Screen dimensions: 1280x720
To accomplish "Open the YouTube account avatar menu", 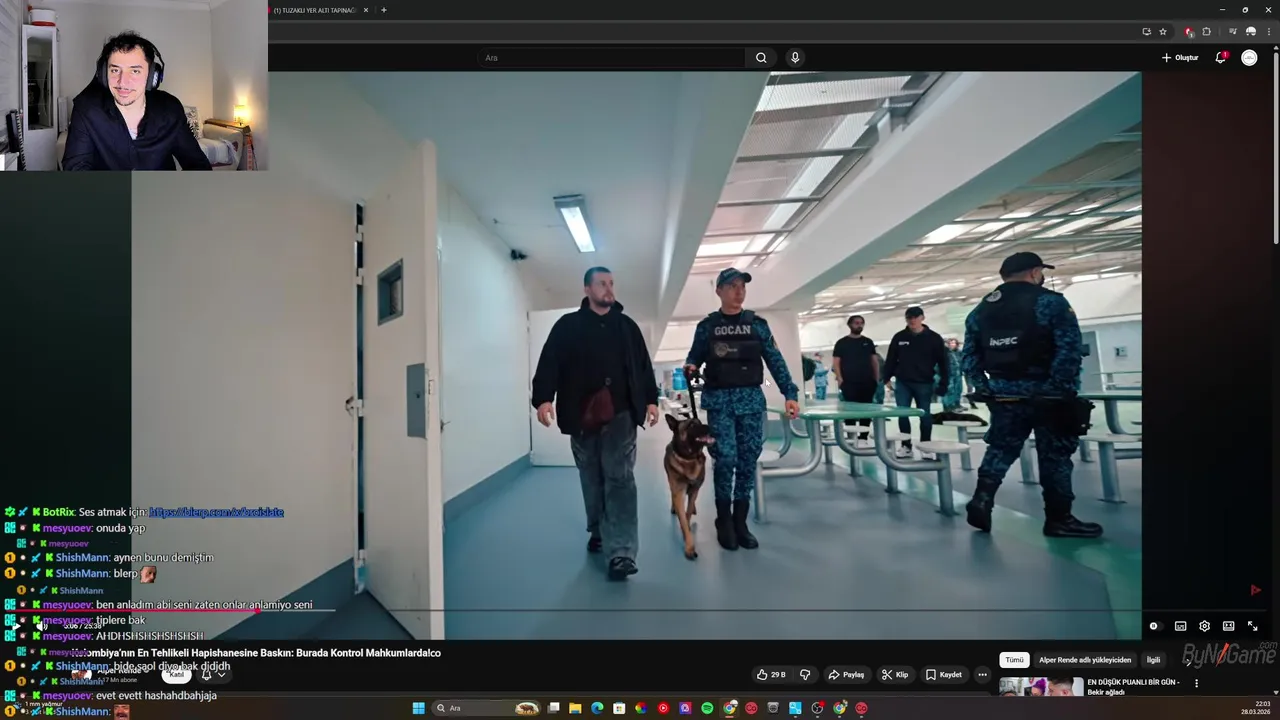I will (x=1249, y=58).
